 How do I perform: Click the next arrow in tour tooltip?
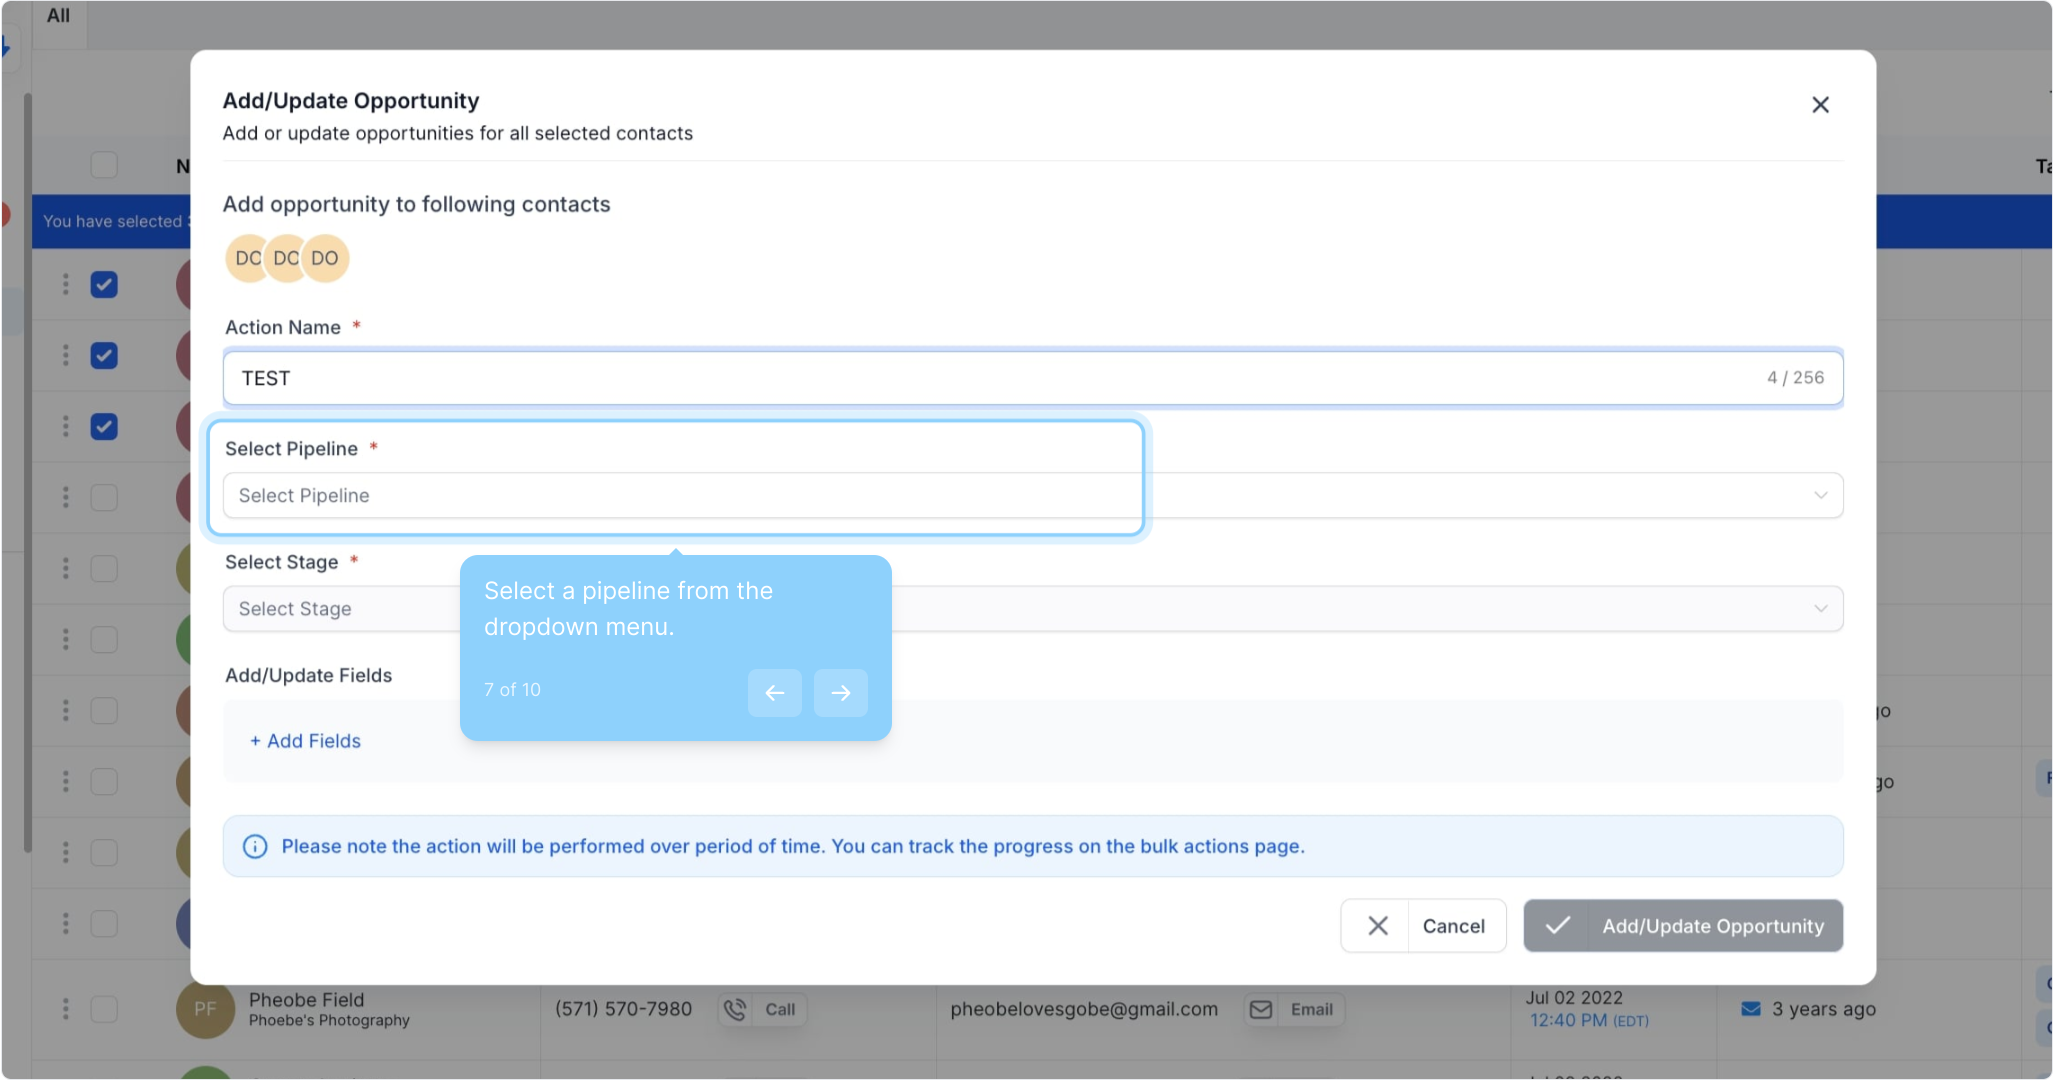point(840,692)
